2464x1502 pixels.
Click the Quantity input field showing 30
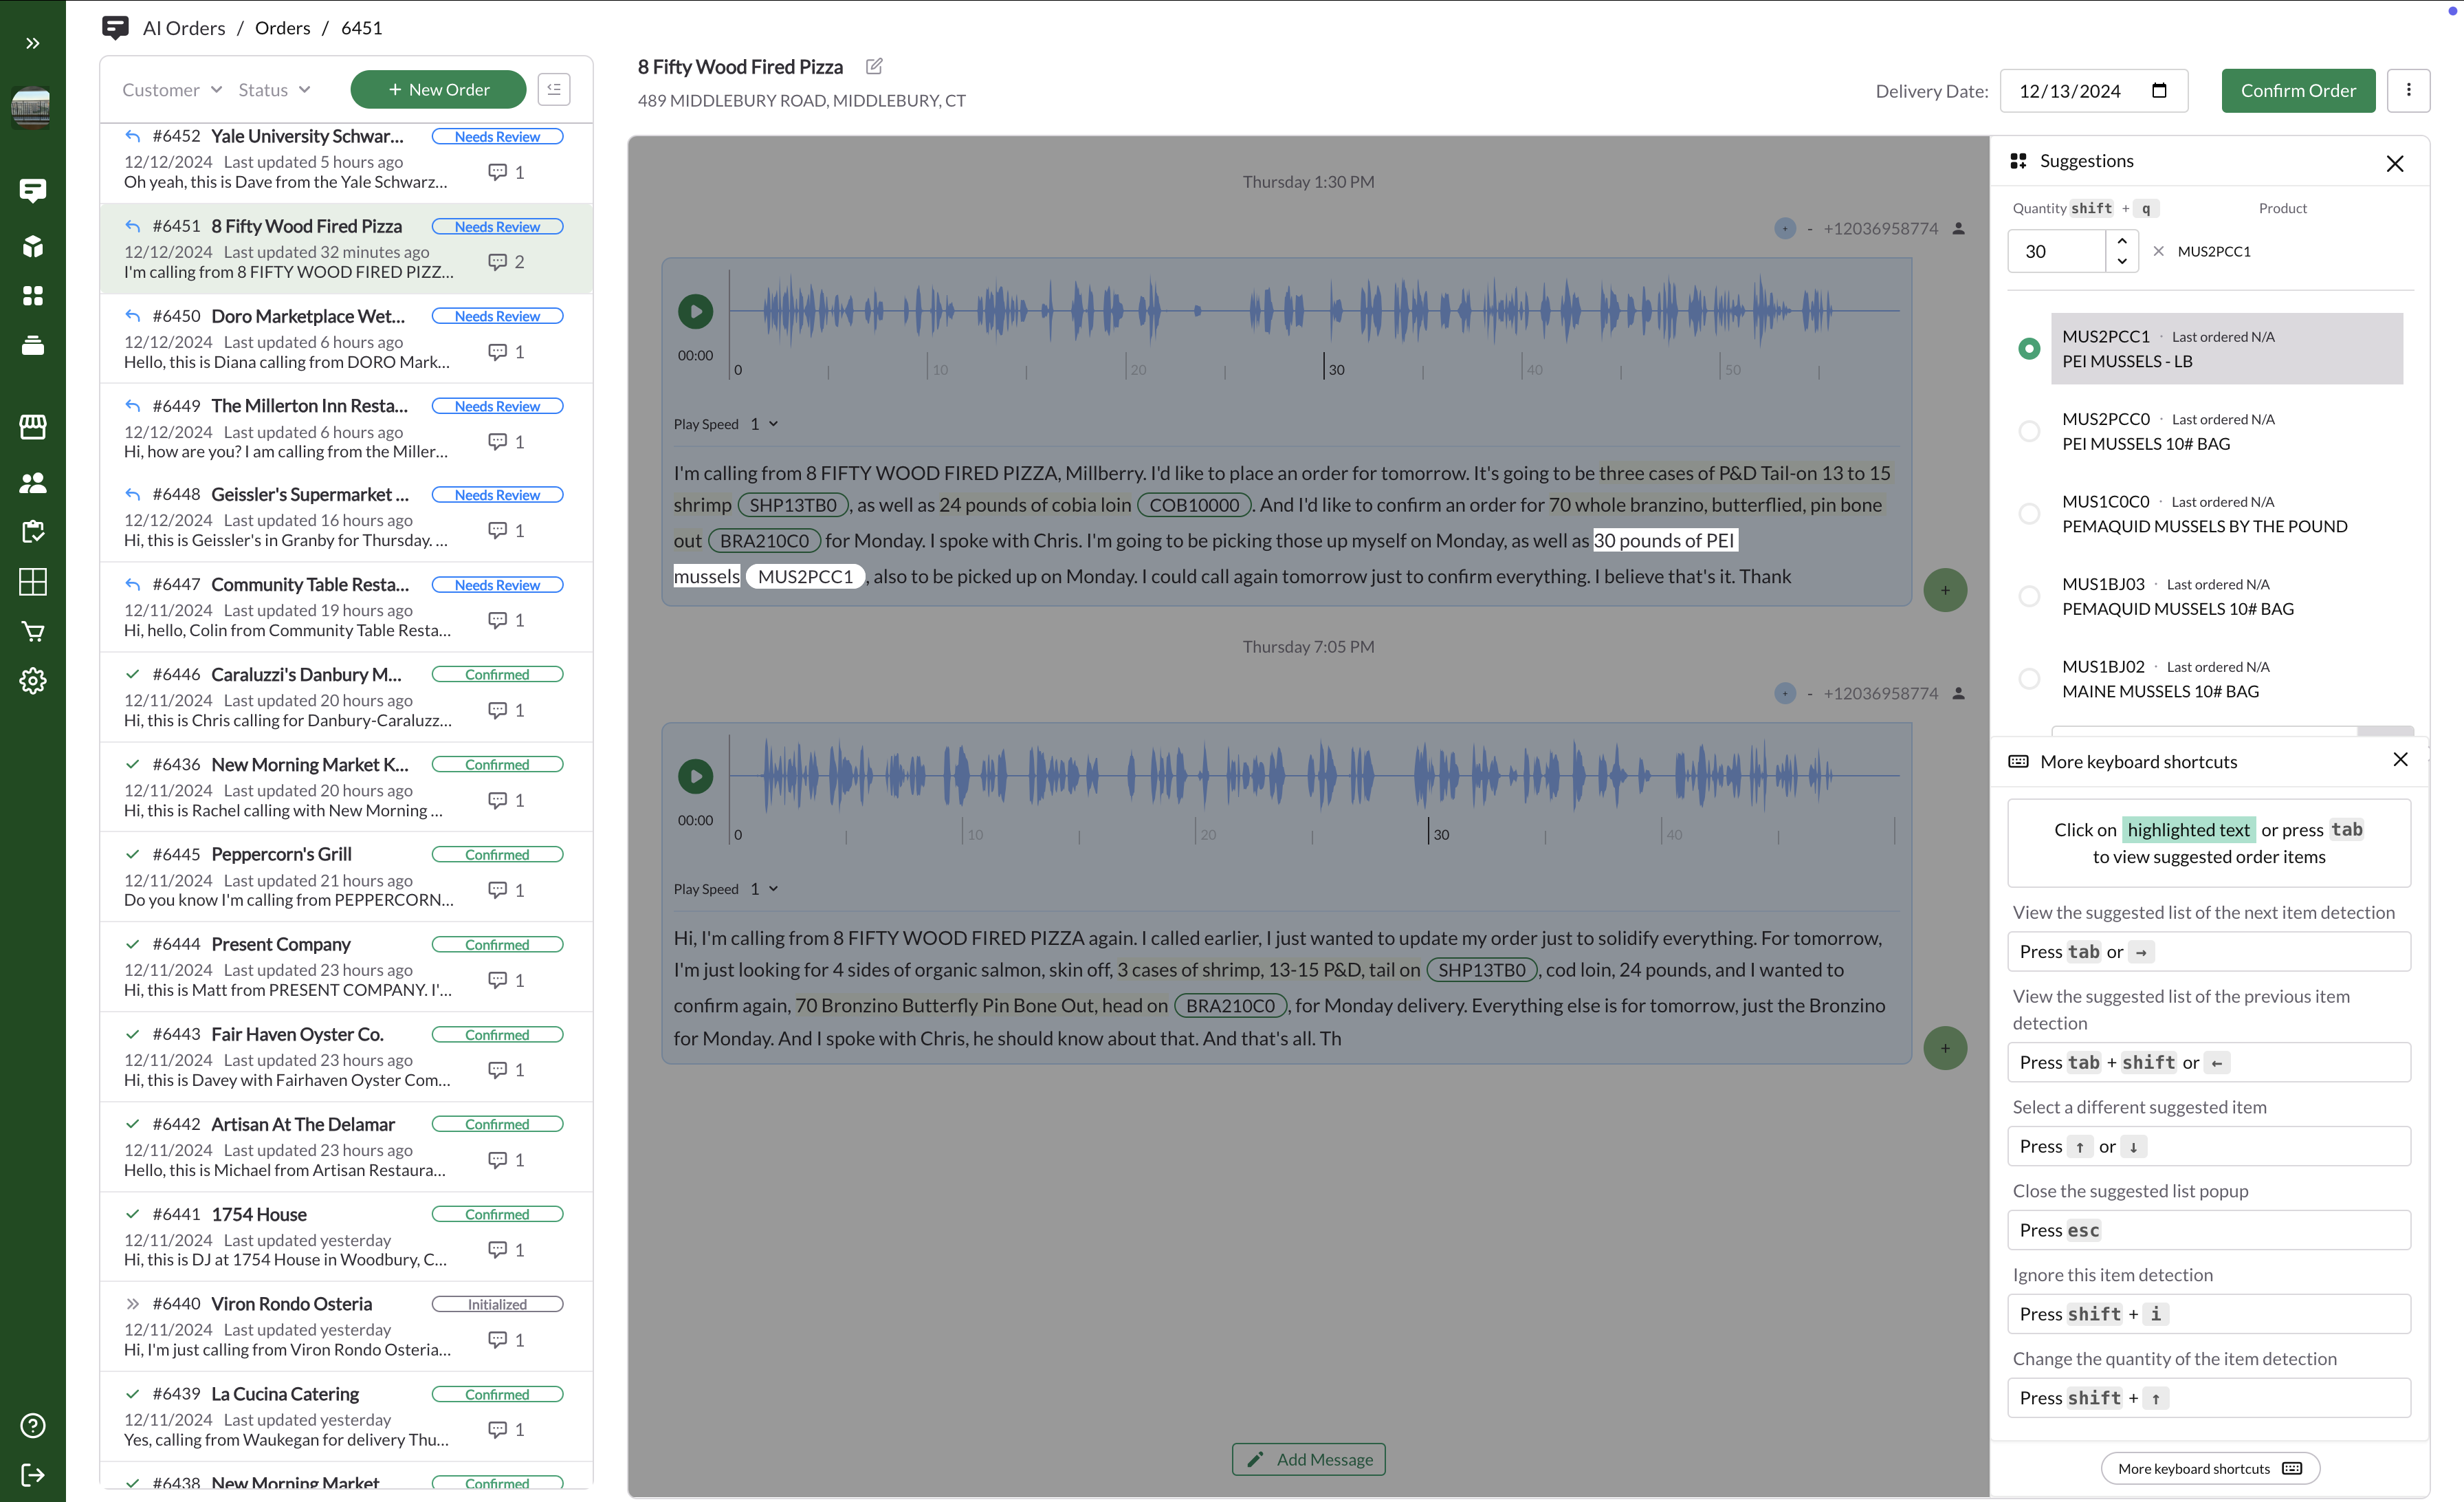pyautogui.click(x=2058, y=251)
